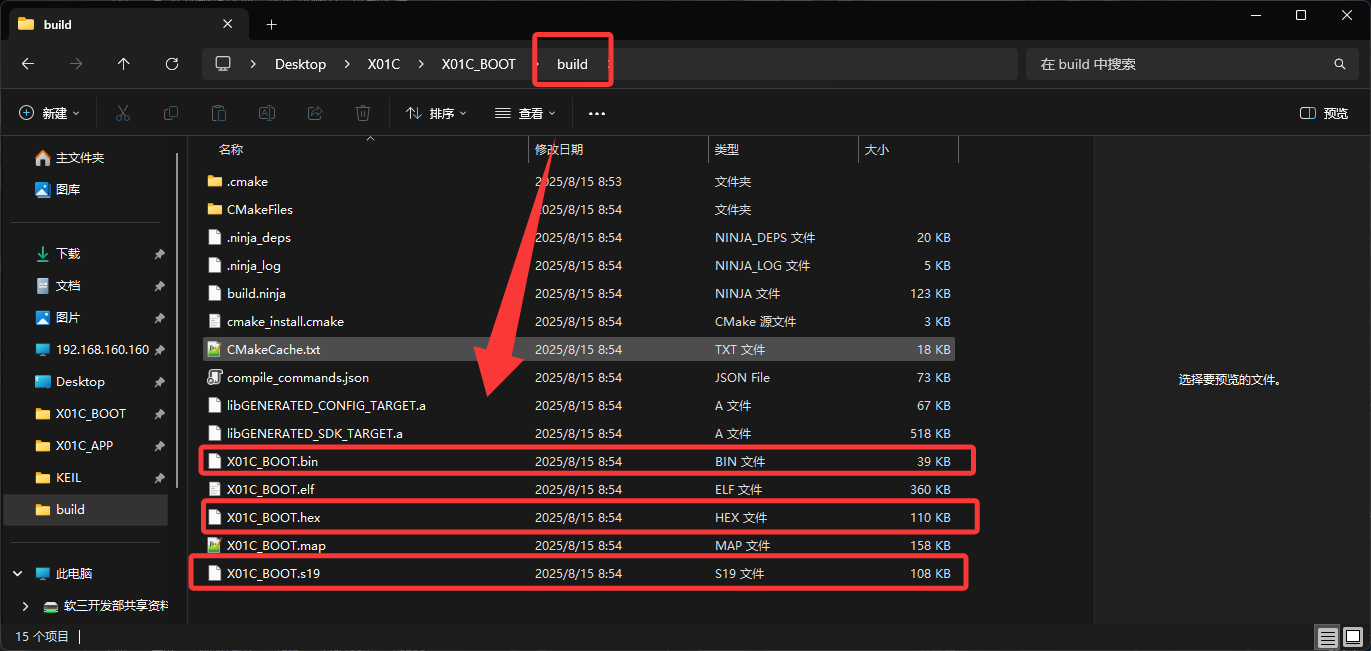Select the X01C_BOOT.hex file
Viewport: 1371px width, 651px height.
pyautogui.click(x=578, y=518)
